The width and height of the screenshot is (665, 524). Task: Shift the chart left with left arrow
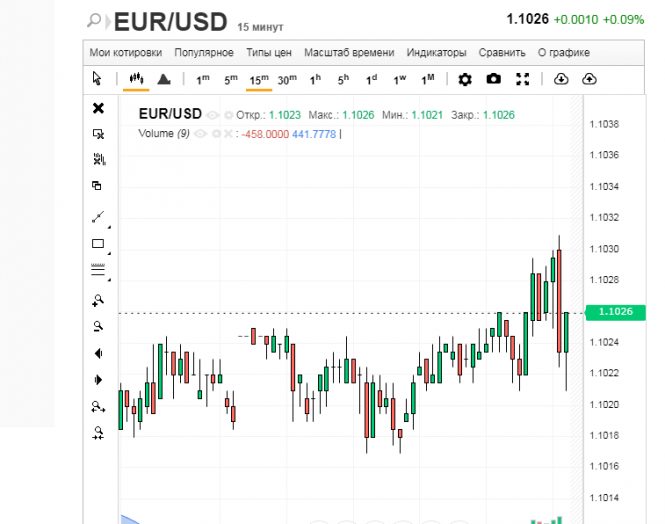click(x=98, y=354)
